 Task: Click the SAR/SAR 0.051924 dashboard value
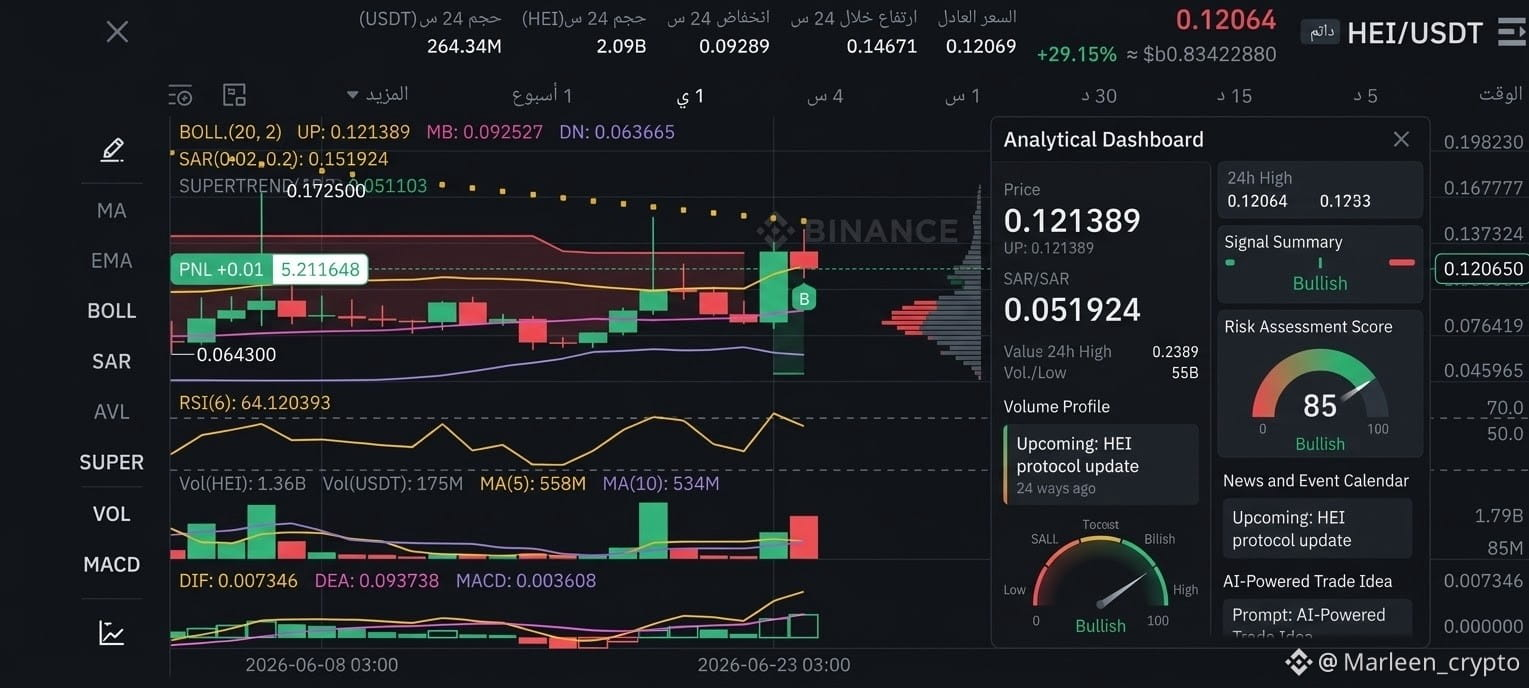[x=1072, y=310]
